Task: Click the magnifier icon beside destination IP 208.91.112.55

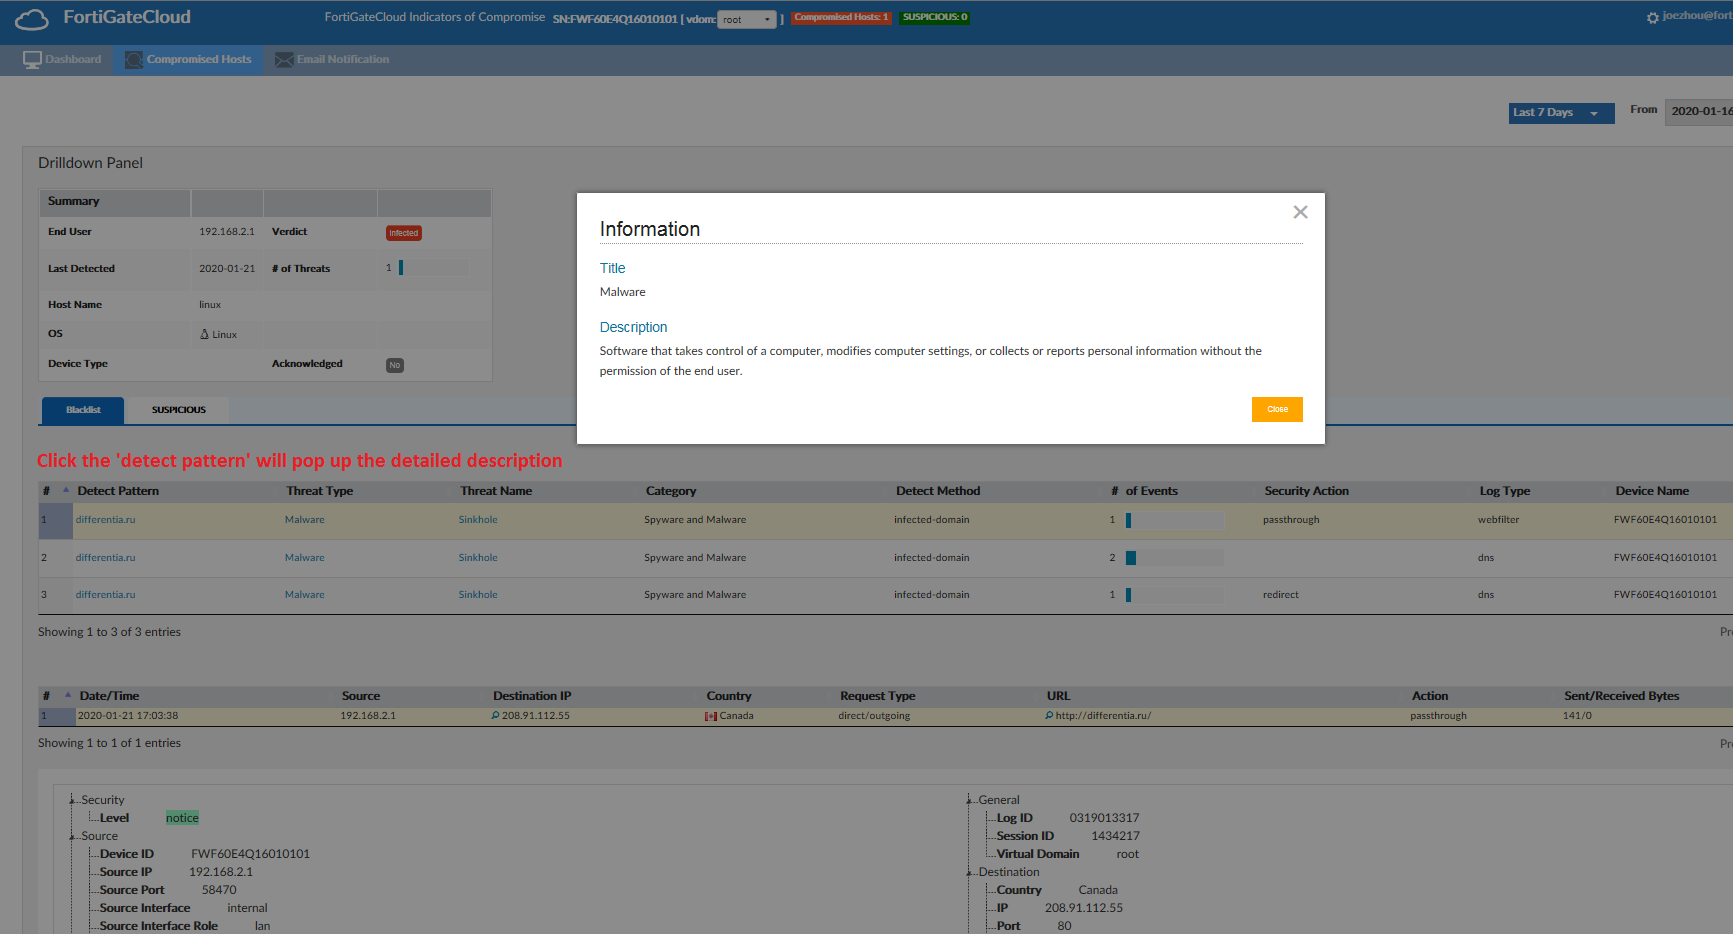Action: pyautogui.click(x=495, y=715)
